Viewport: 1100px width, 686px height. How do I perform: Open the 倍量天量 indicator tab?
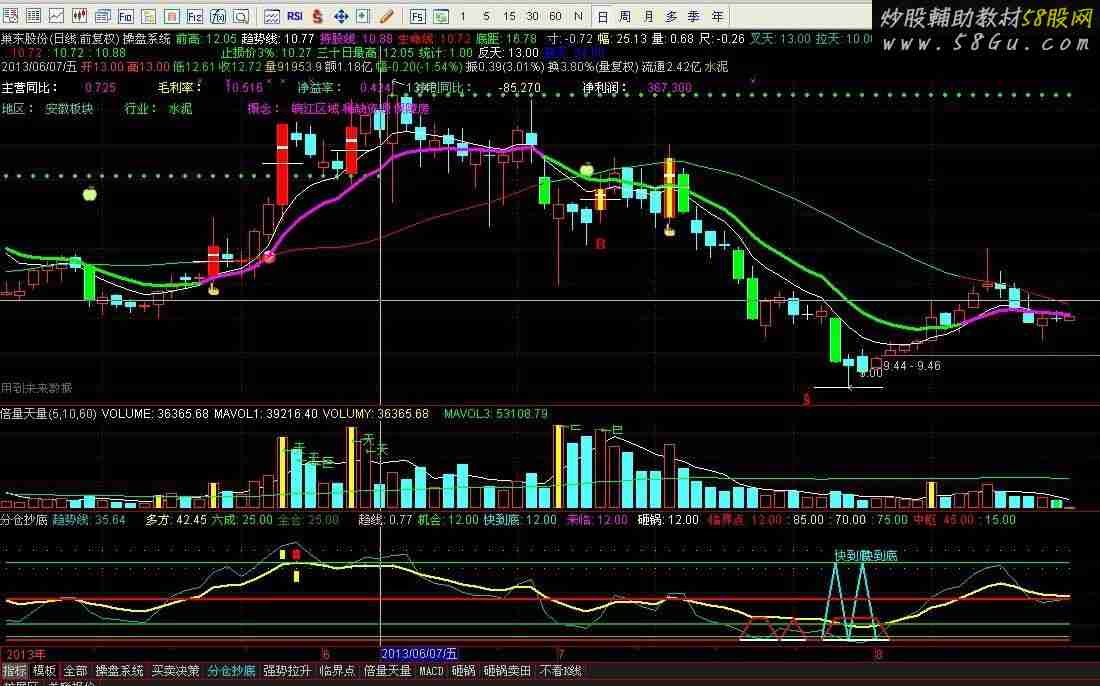387,671
